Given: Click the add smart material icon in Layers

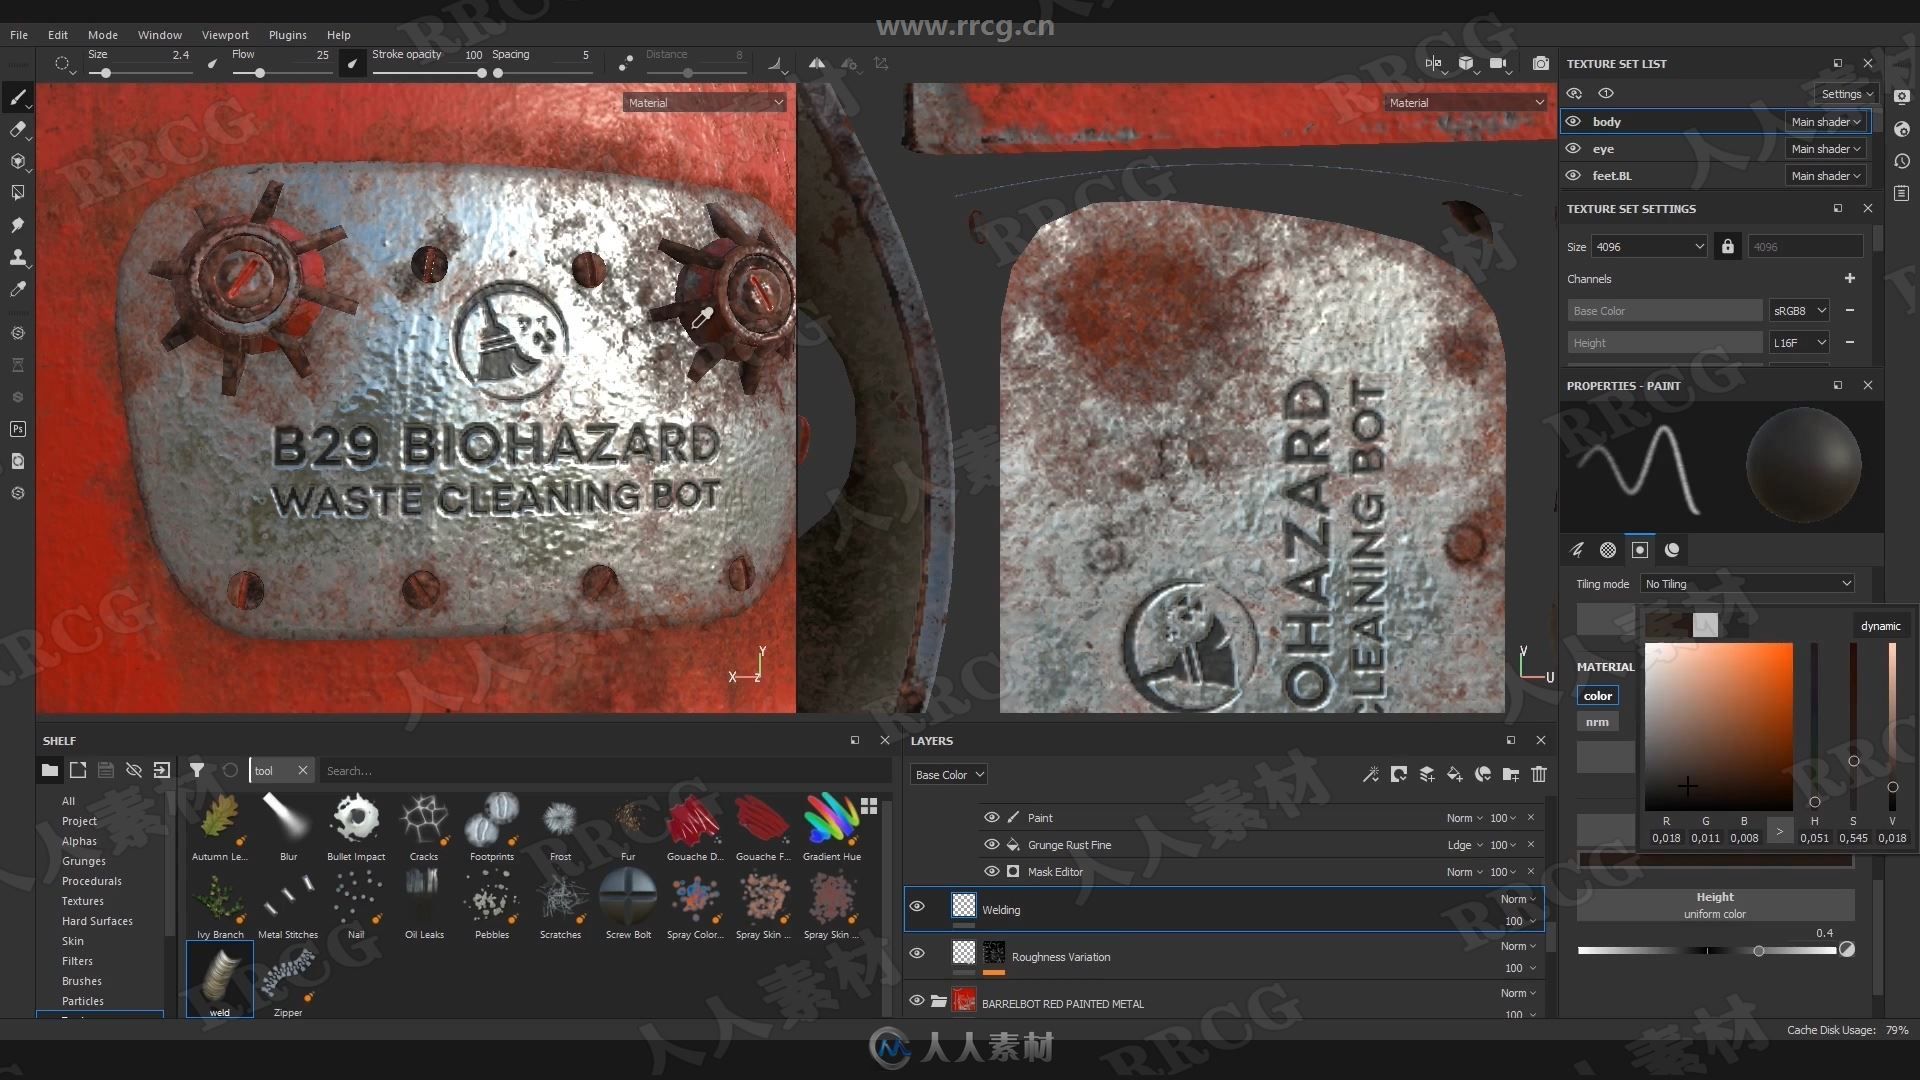Looking at the screenshot, I should [x=1483, y=774].
